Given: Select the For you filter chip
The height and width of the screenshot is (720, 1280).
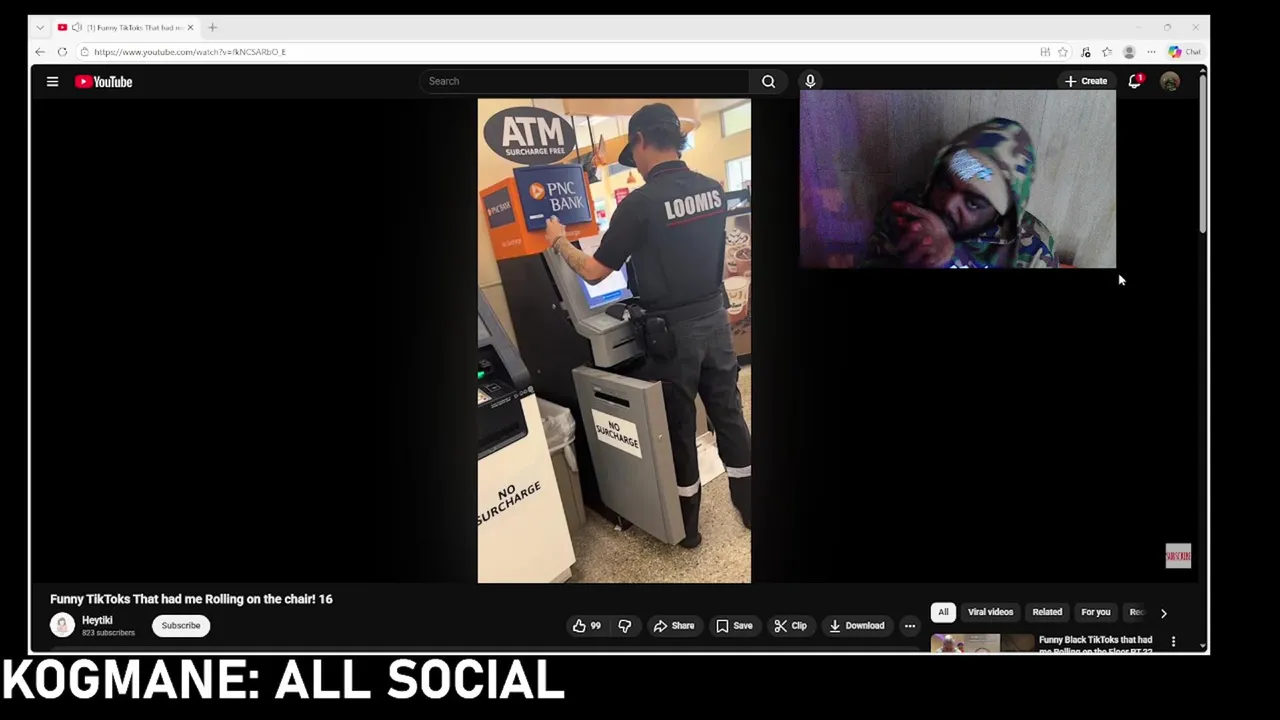Looking at the screenshot, I should pyautogui.click(x=1095, y=612).
